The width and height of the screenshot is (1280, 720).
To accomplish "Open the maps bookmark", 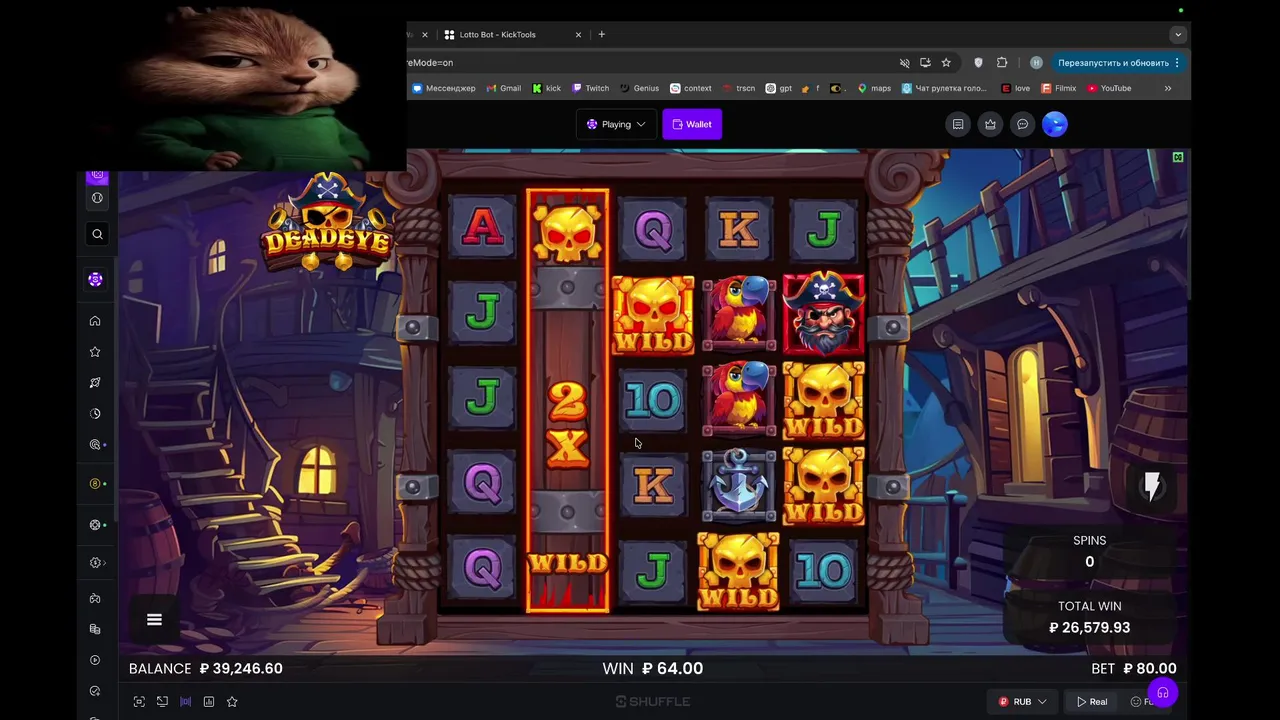I will click(x=874, y=88).
